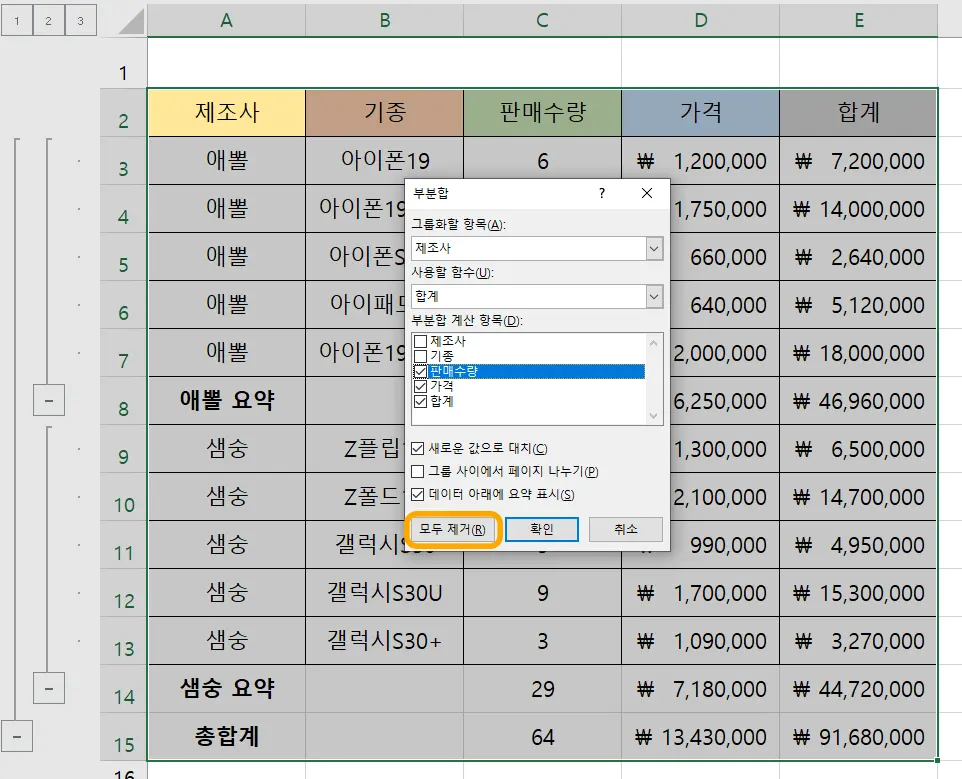Uncheck 합계 in the subtotal item list
Screen dimensions: 962x779
point(420,402)
